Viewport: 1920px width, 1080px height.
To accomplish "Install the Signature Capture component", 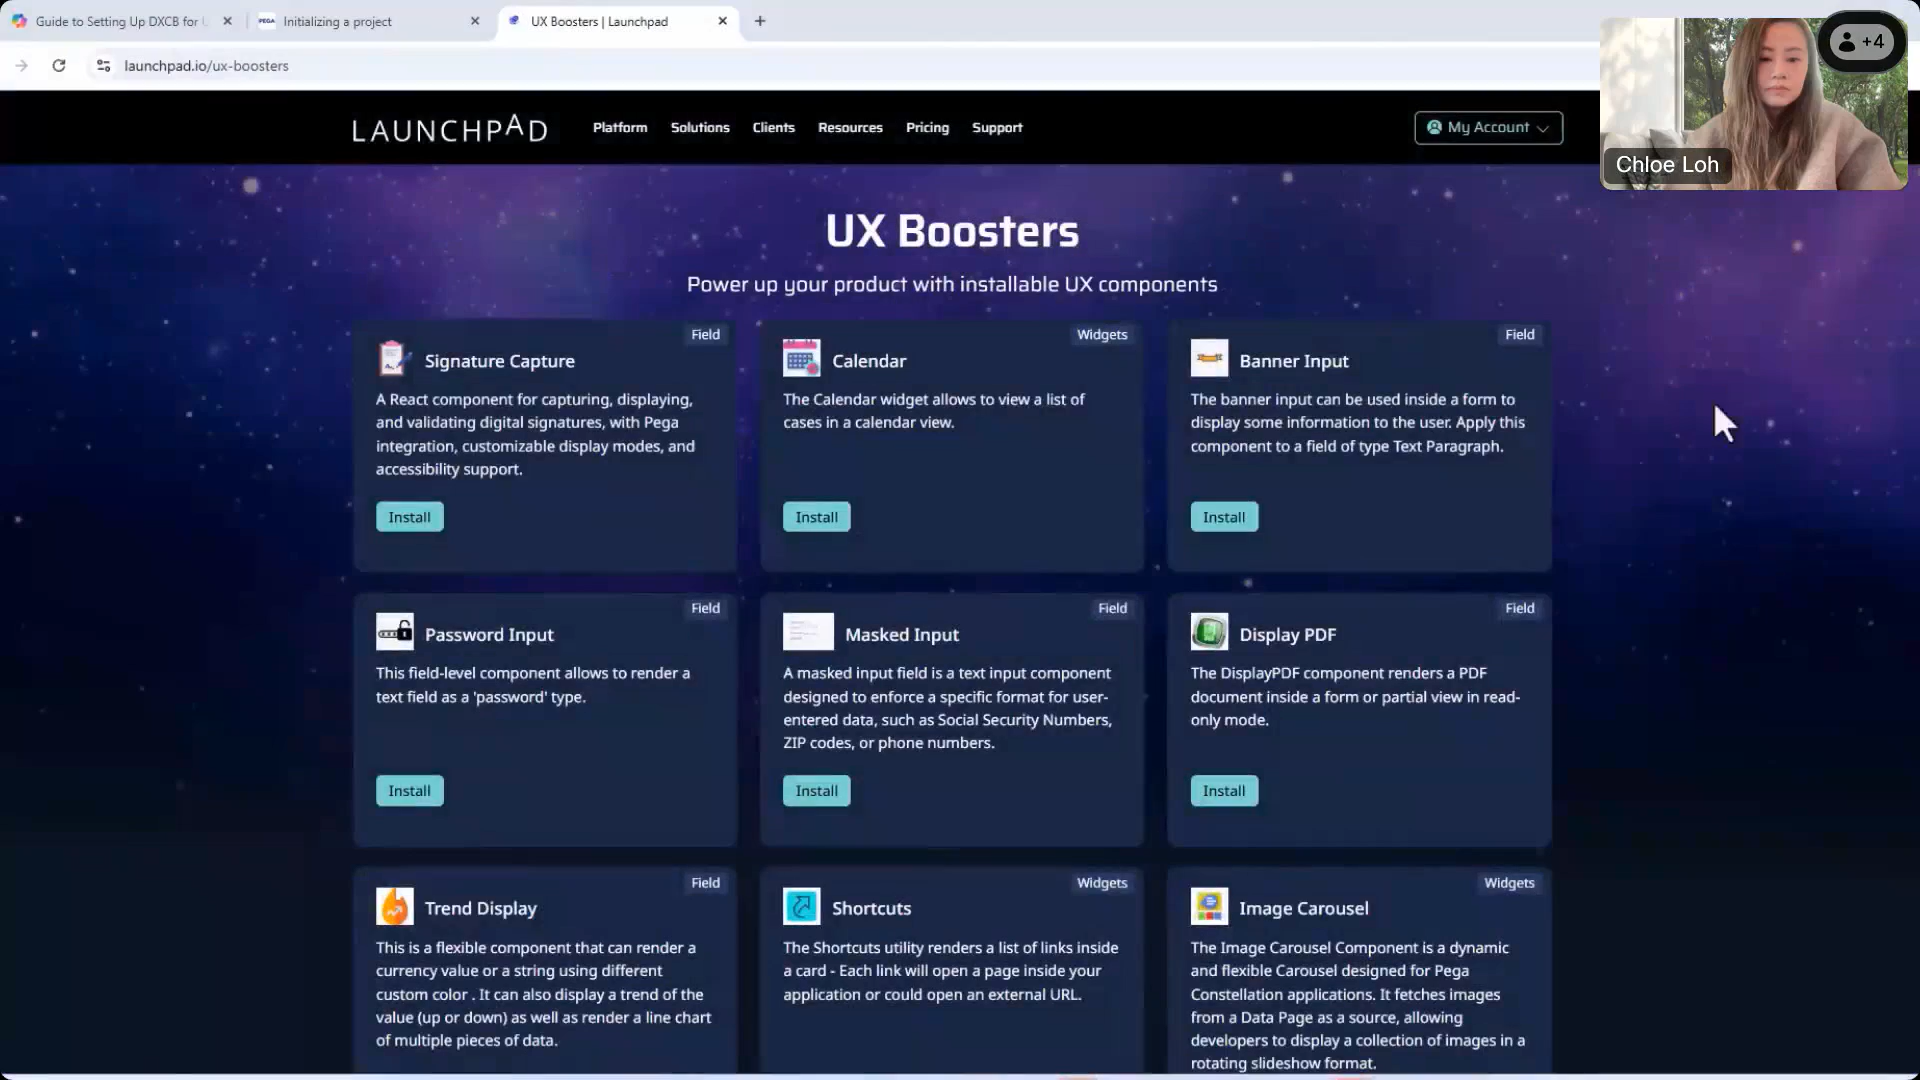I will tap(409, 516).
